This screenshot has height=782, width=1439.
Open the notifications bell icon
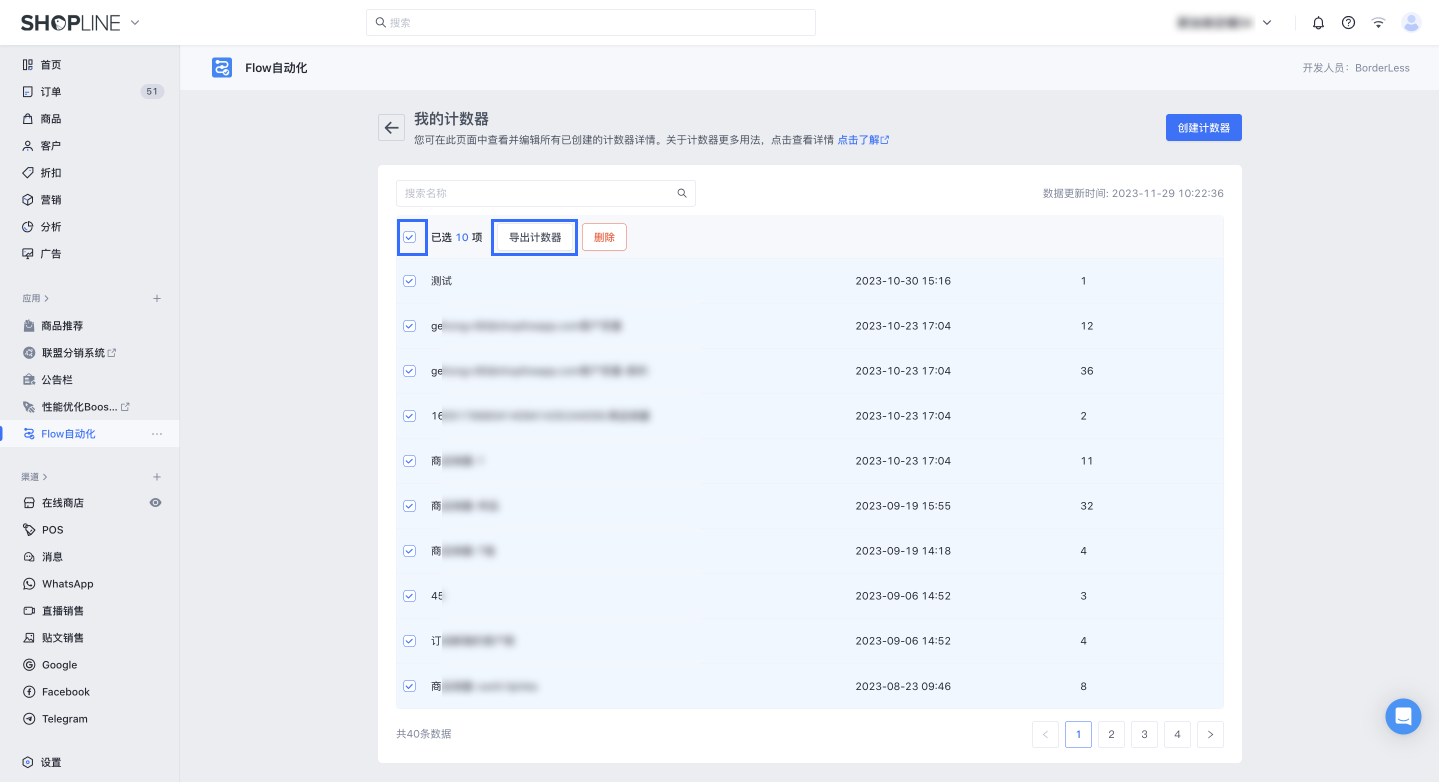(1318, 23)
